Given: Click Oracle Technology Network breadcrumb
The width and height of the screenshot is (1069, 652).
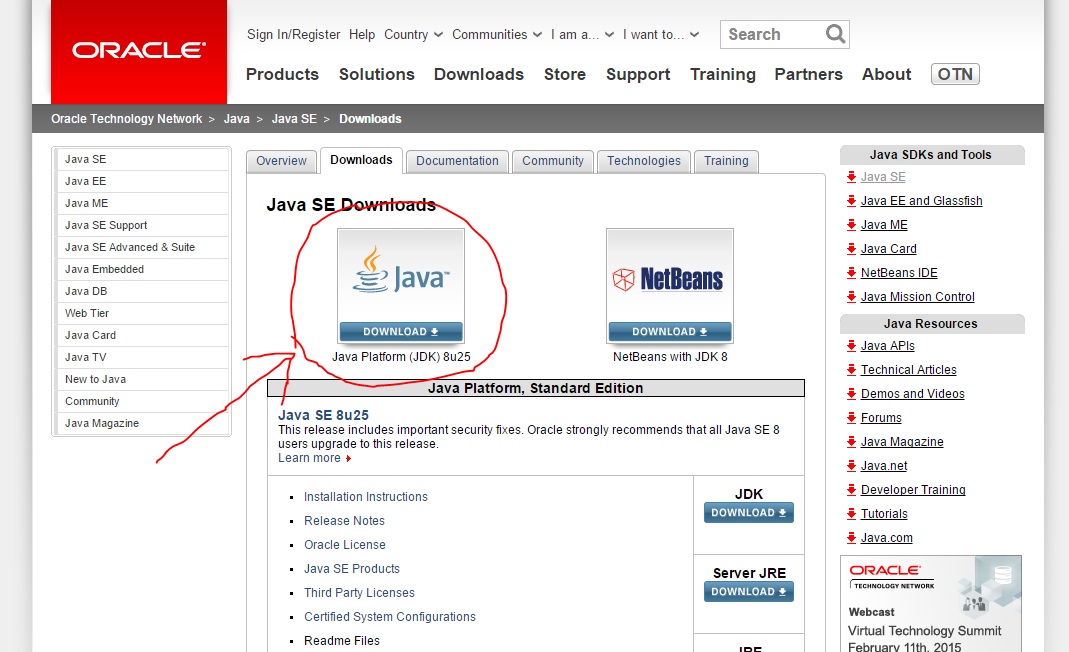Looking at the screenshot, I should (x=127, y=119).
